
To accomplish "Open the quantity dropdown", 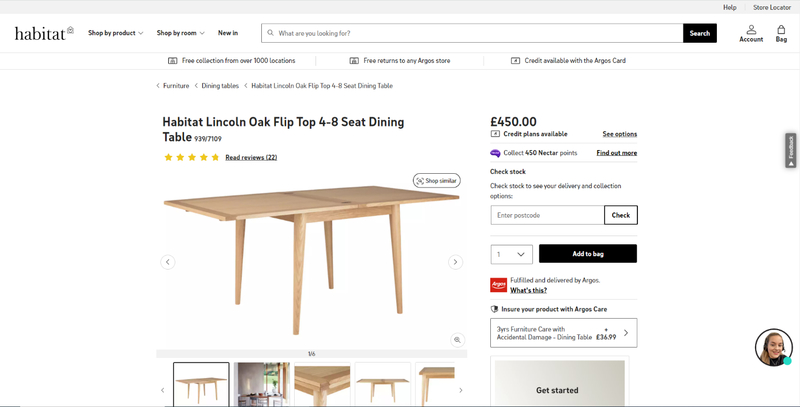I will tap(511, 254).
